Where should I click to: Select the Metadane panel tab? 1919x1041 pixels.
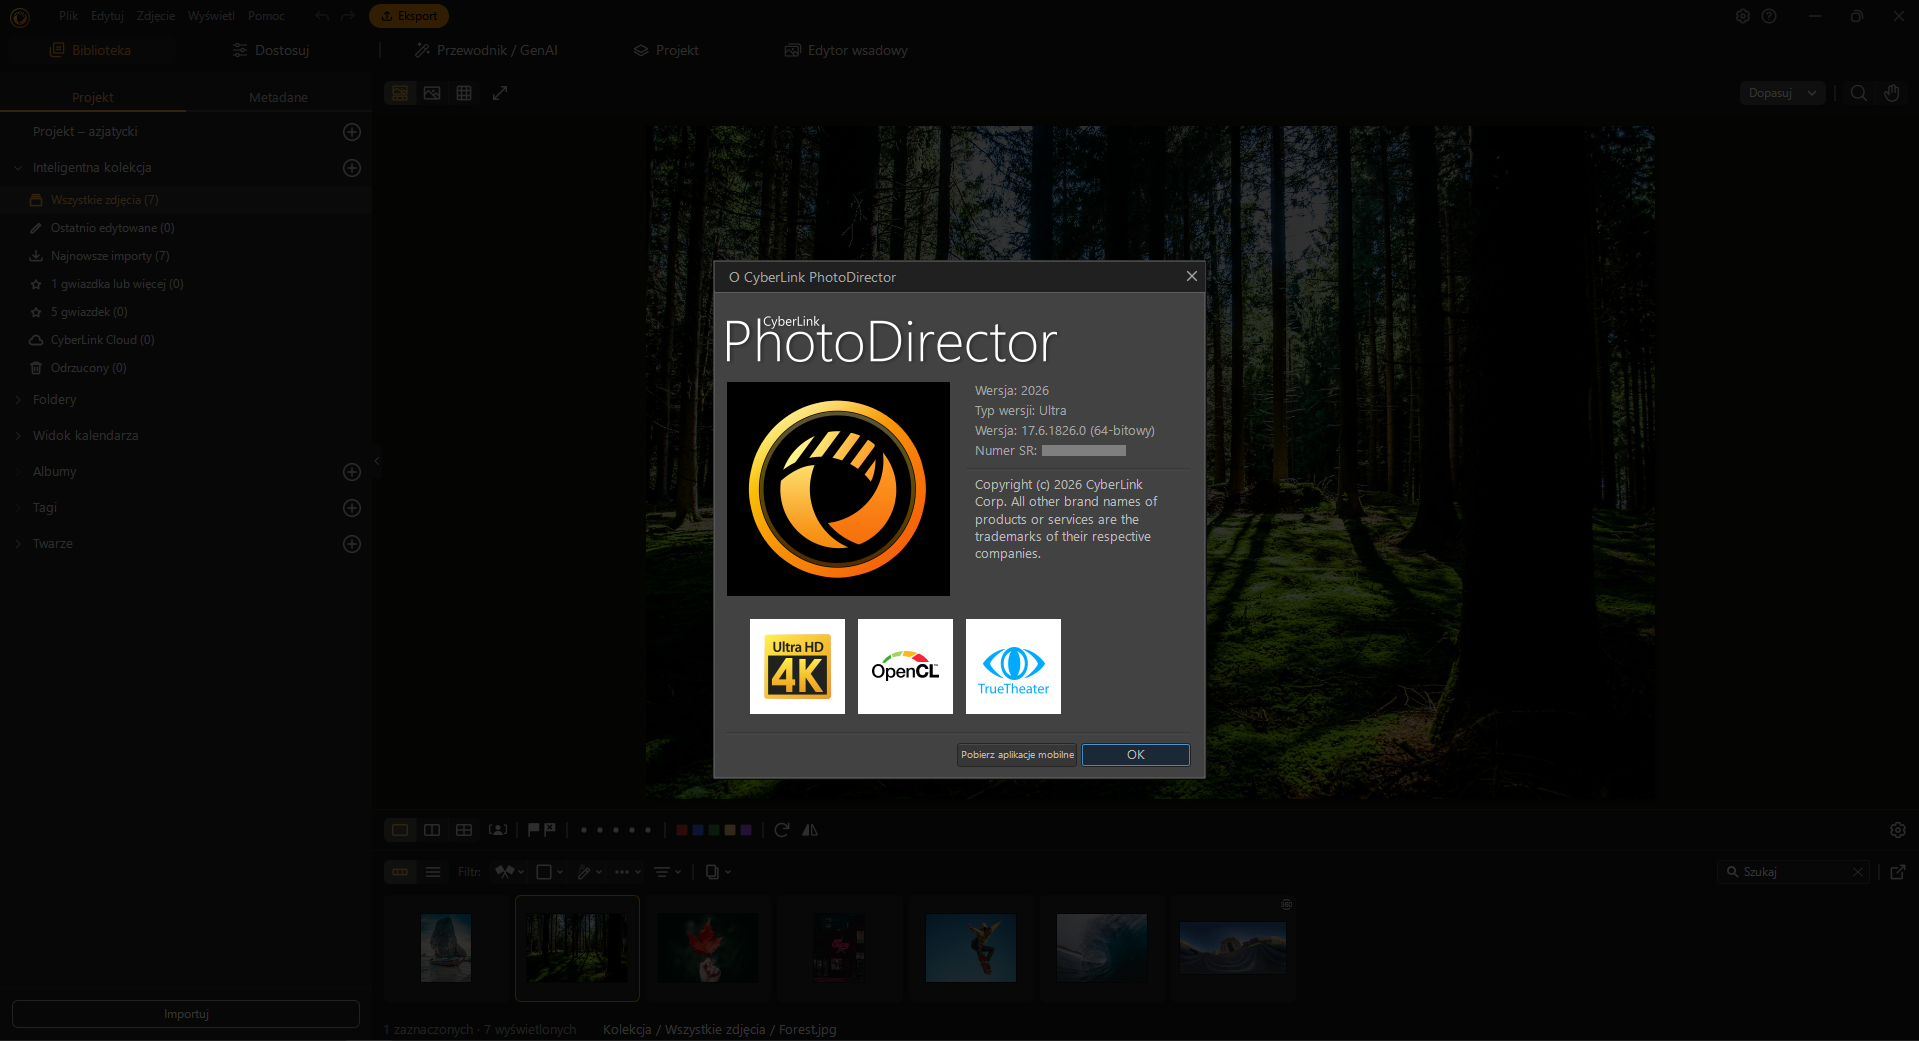[278, 97]
